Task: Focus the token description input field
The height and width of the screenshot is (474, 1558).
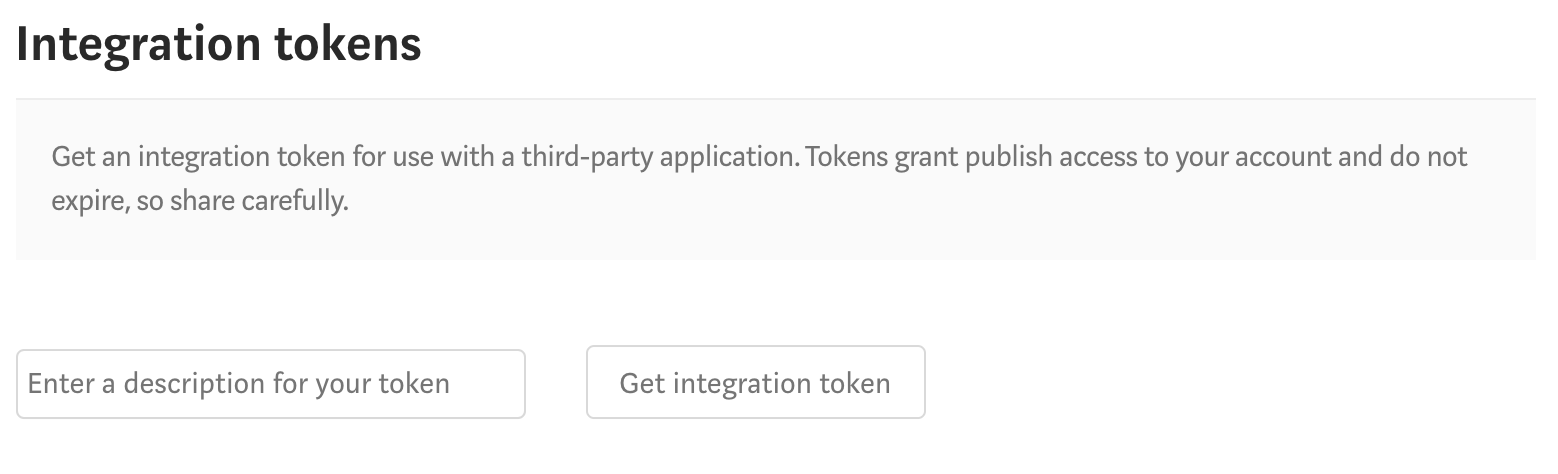Action: point(271,384)
